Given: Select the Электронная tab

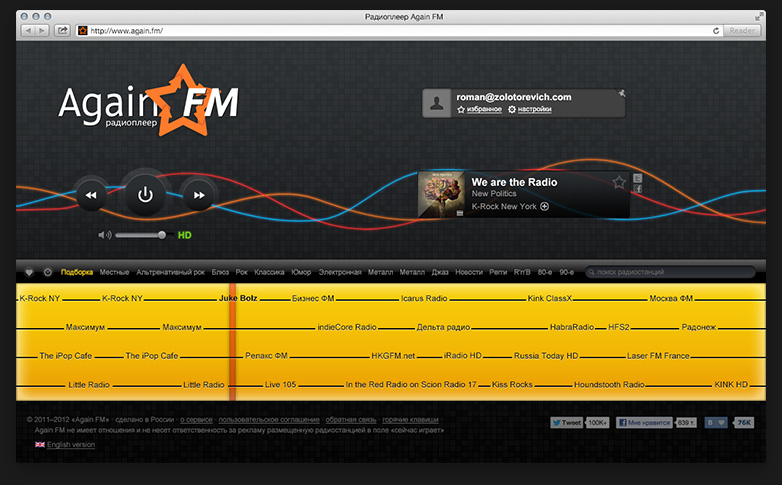Looking at the screenshot, I should 340,272.
